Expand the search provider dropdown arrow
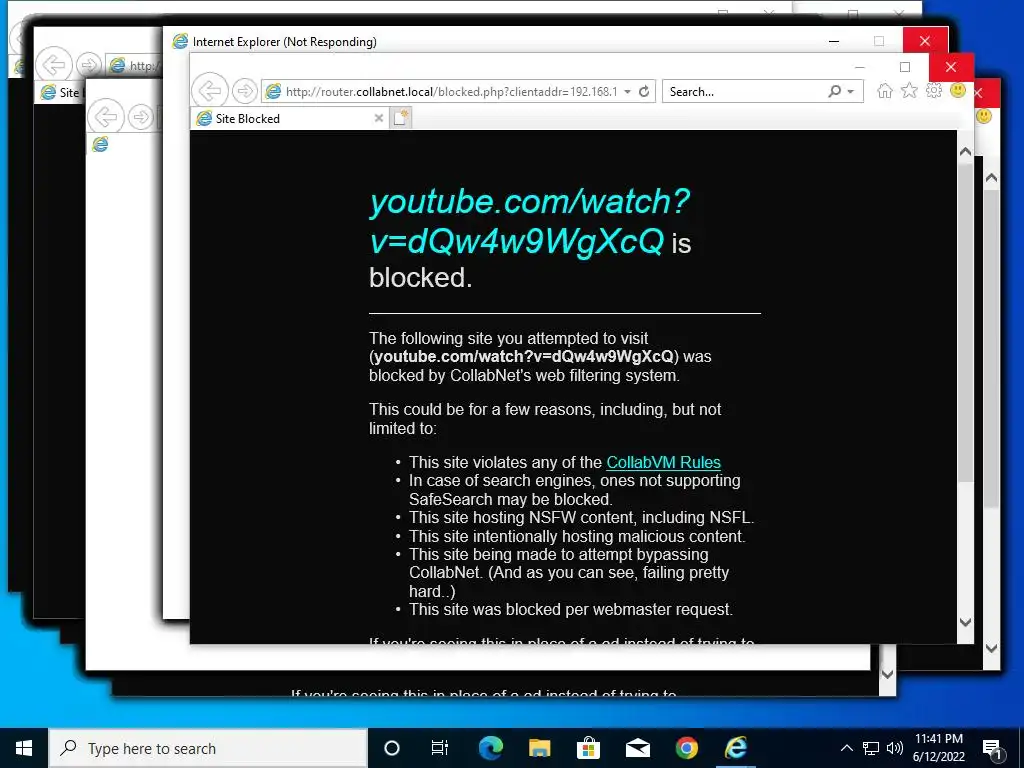 click(850, 91)
